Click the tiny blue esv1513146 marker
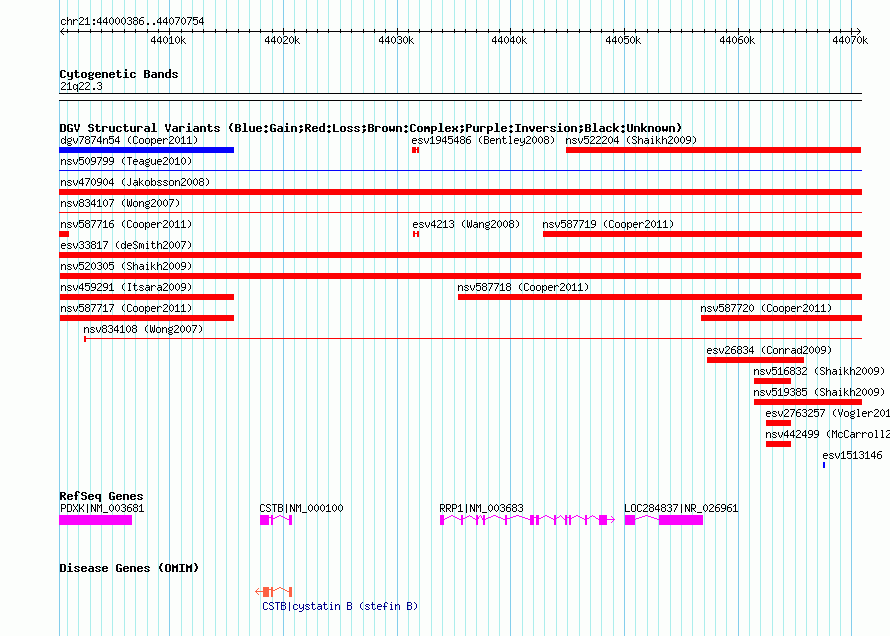890x636 pixels. (824, 465)
